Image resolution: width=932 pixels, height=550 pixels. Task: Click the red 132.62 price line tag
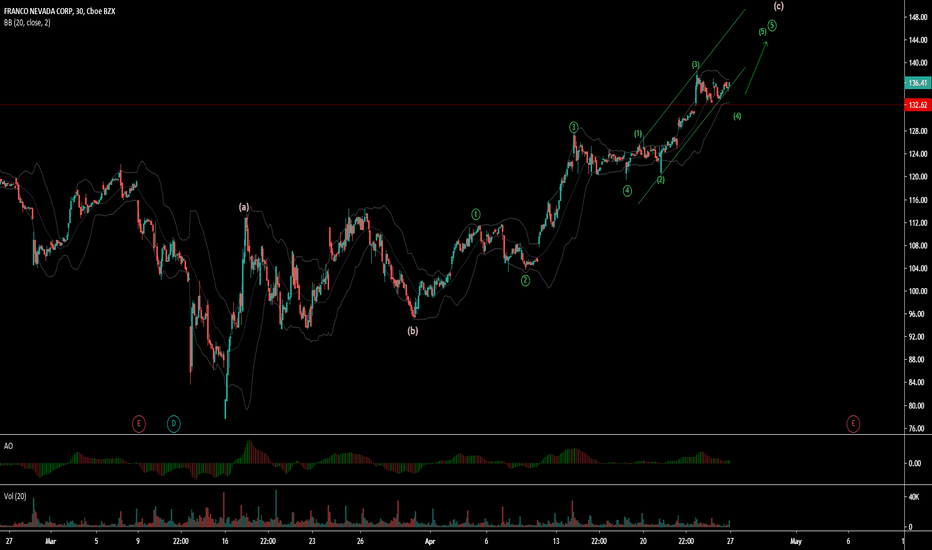coord(917,105)
